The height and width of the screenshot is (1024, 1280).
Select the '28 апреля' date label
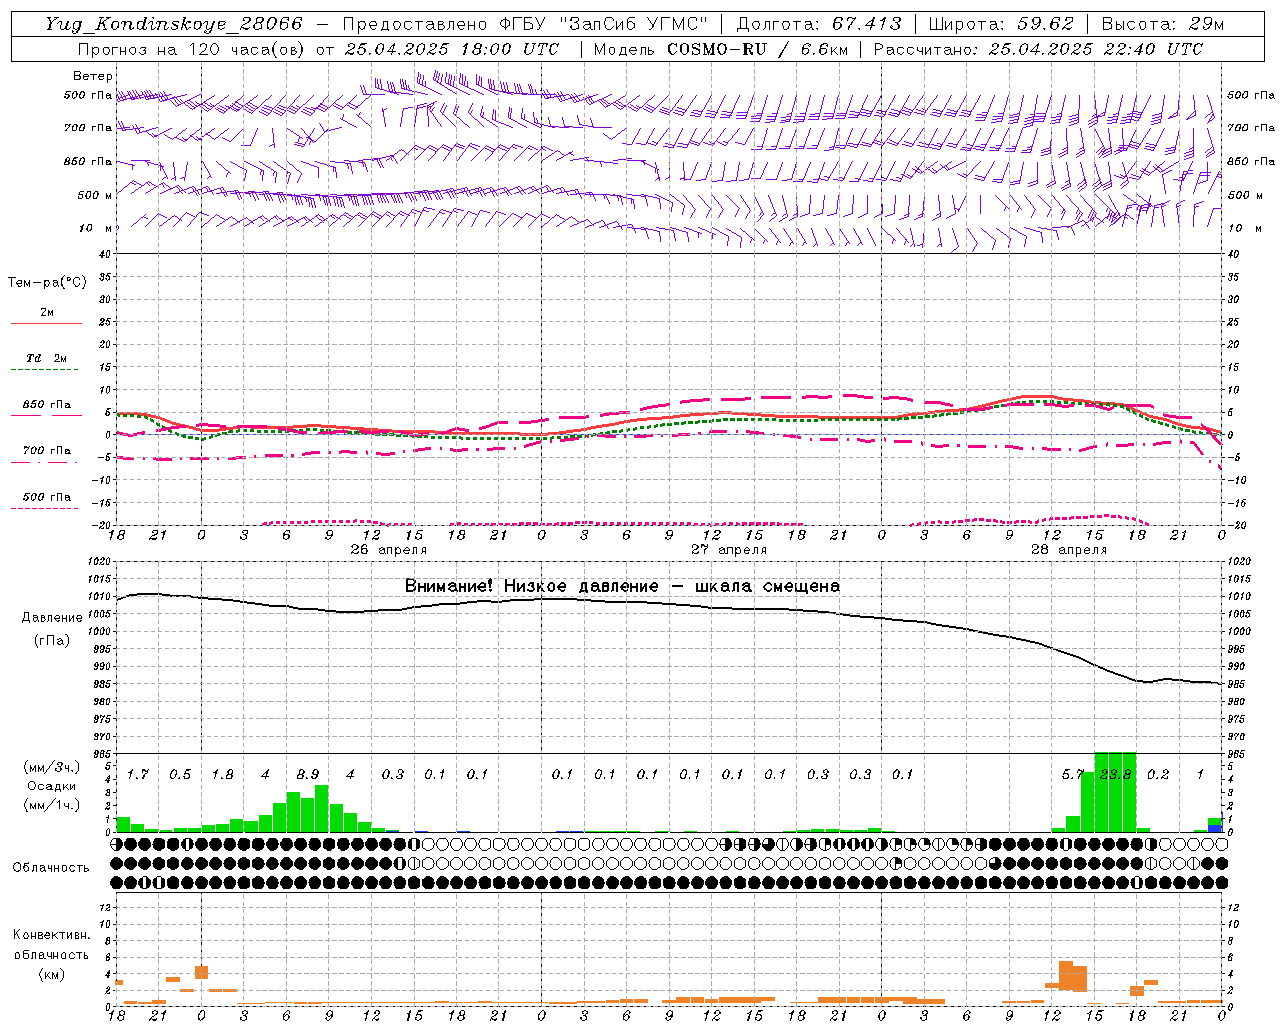coord(1069,550)
